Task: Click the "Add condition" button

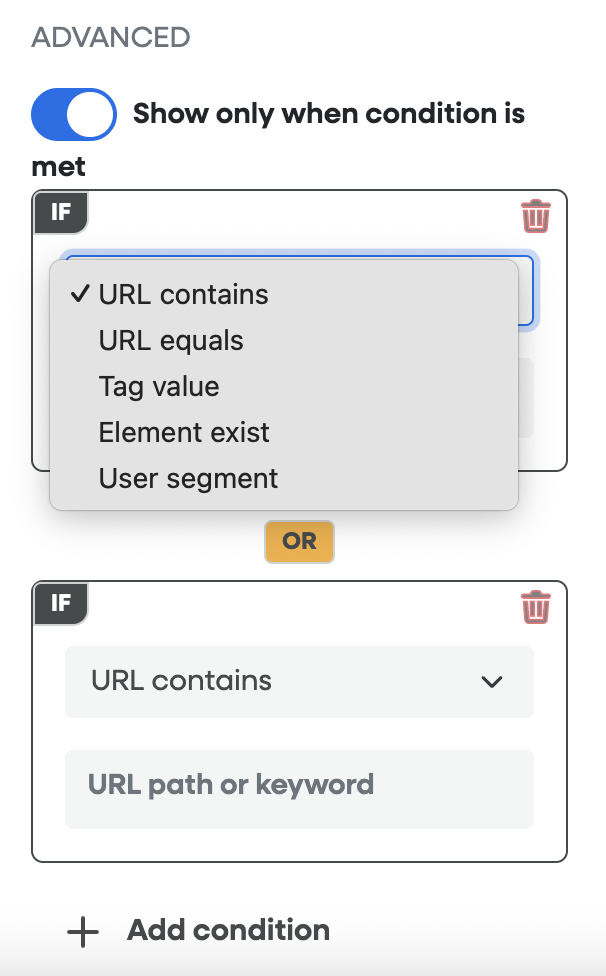Action: point(228,931)
